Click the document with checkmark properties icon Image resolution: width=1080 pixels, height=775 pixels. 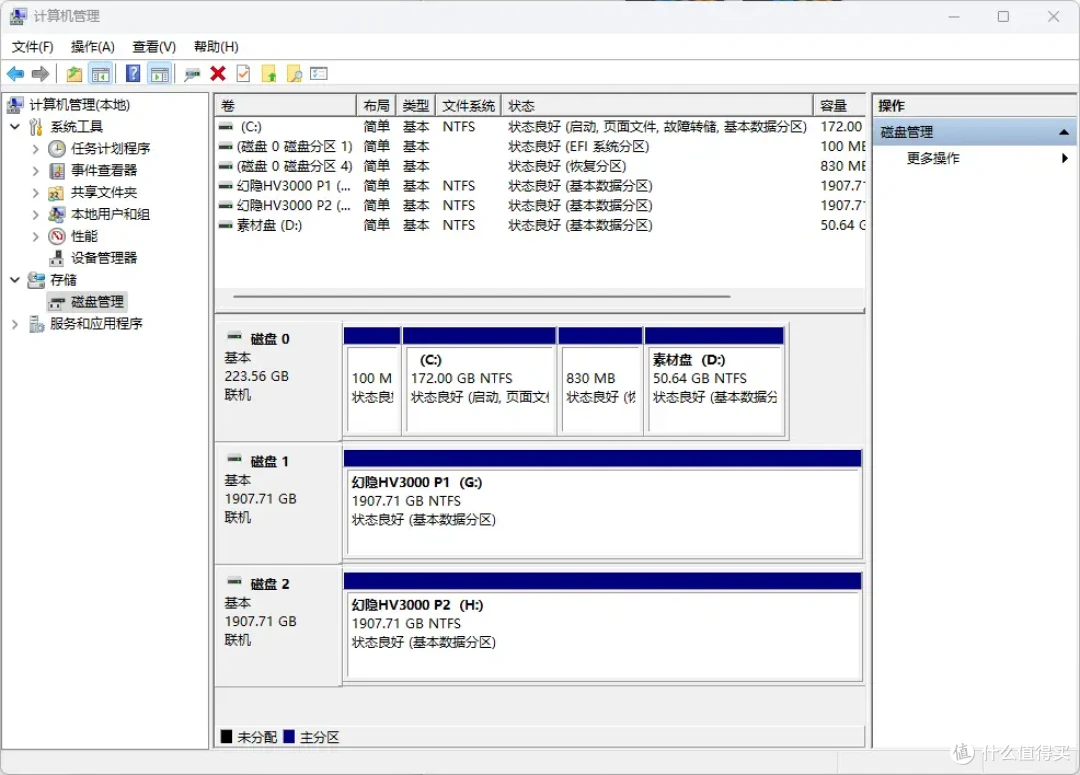243,74
